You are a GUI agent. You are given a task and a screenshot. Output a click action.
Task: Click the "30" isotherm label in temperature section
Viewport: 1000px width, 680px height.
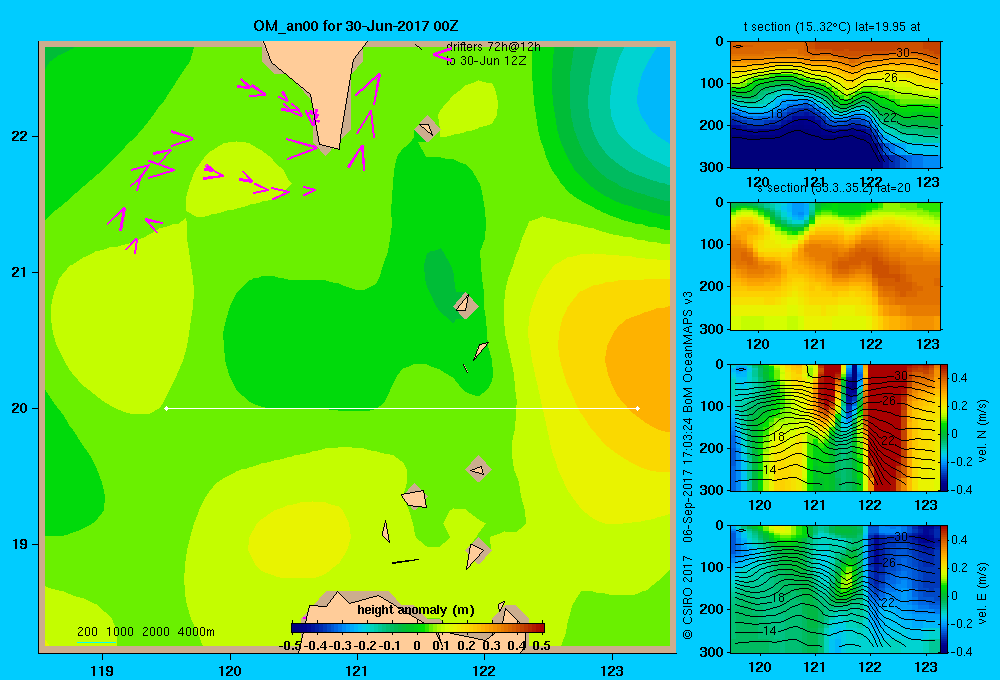902,52
